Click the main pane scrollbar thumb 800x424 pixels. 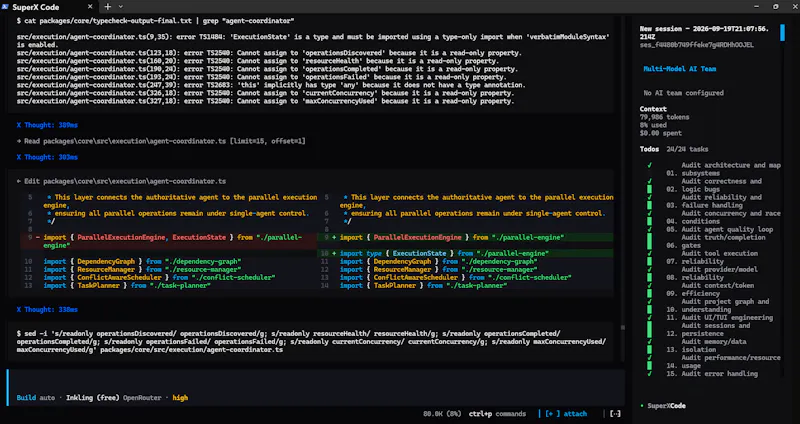pyautogui.click(x=622, y=328)
